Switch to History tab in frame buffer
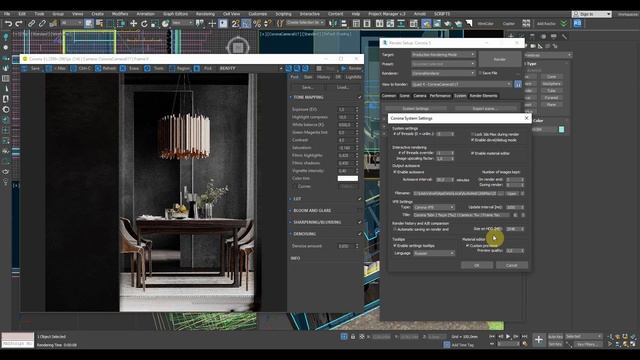Image resolution: width=640 pixels, height=360 pixels. click(323, 77)
